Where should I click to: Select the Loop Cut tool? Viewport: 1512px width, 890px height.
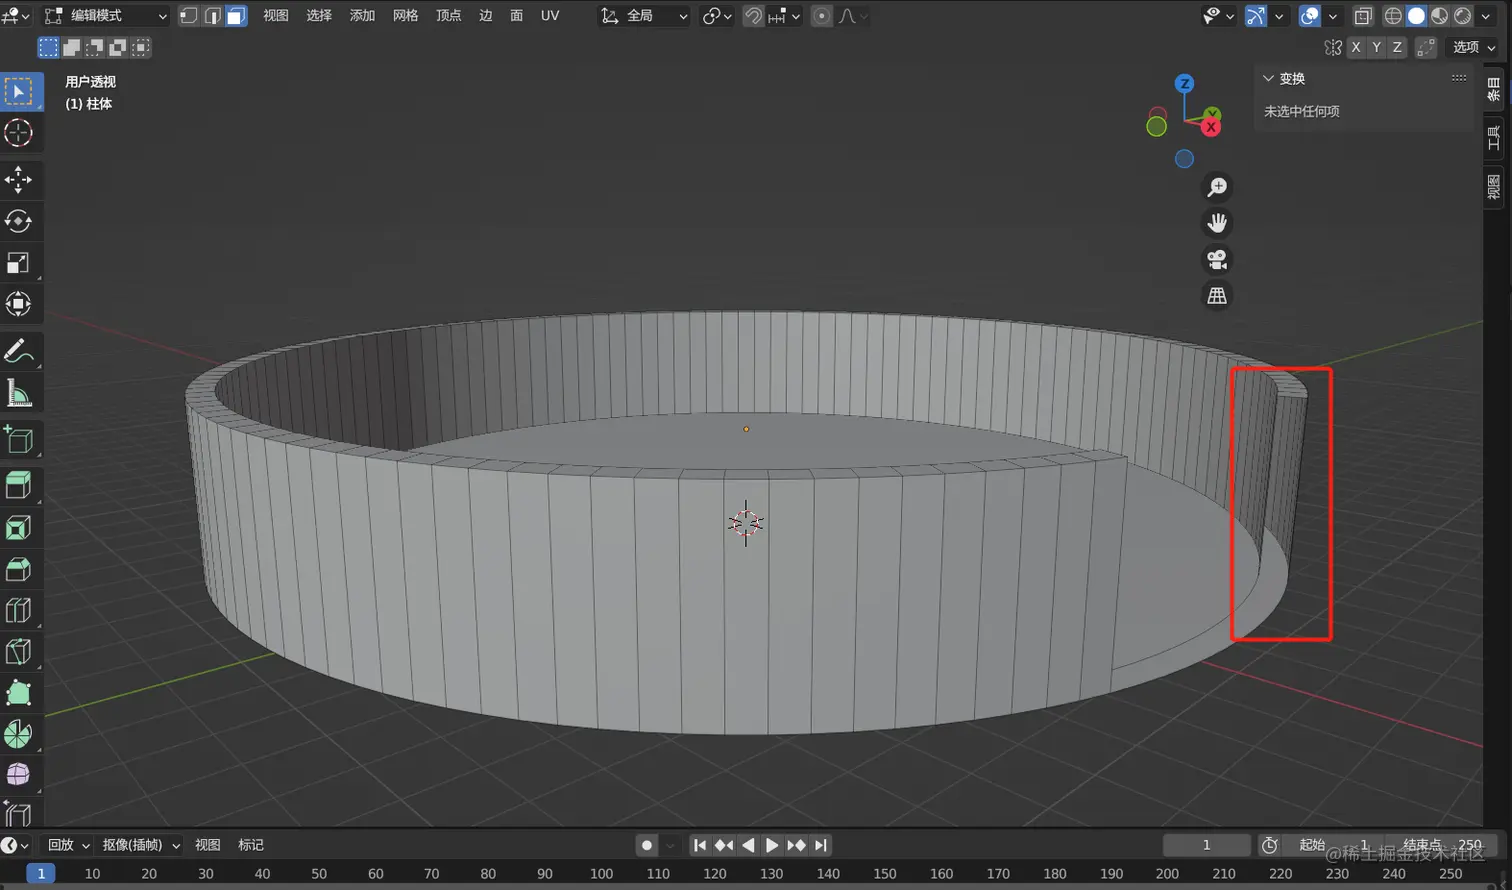19,610
